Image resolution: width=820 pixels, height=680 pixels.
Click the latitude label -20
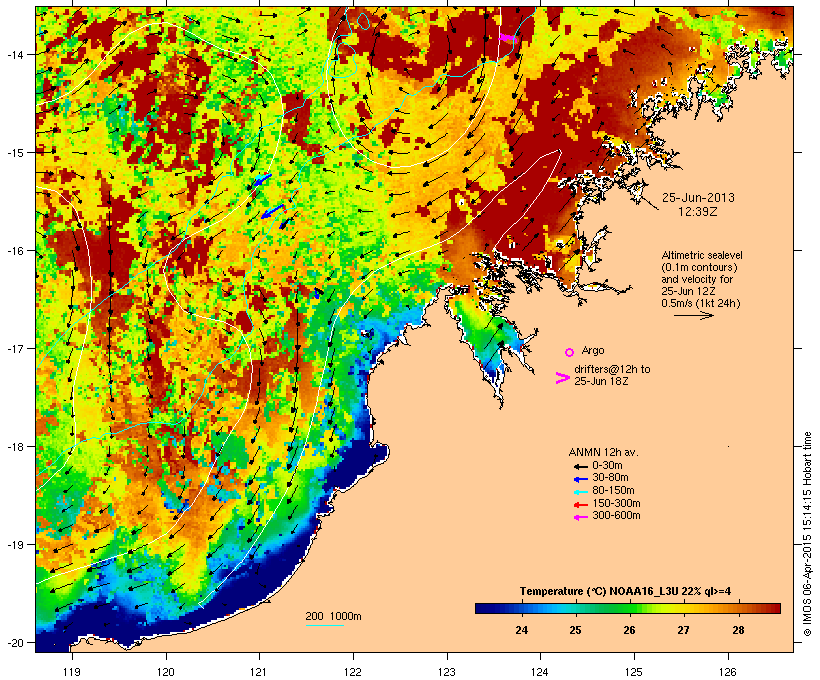14,643
